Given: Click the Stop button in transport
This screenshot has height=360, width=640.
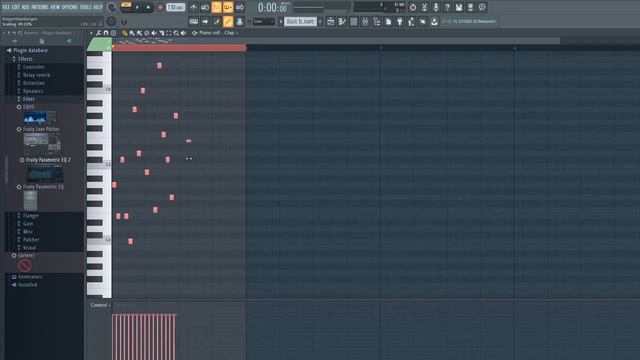Looking at the screenshot, I should pos(148,7).
